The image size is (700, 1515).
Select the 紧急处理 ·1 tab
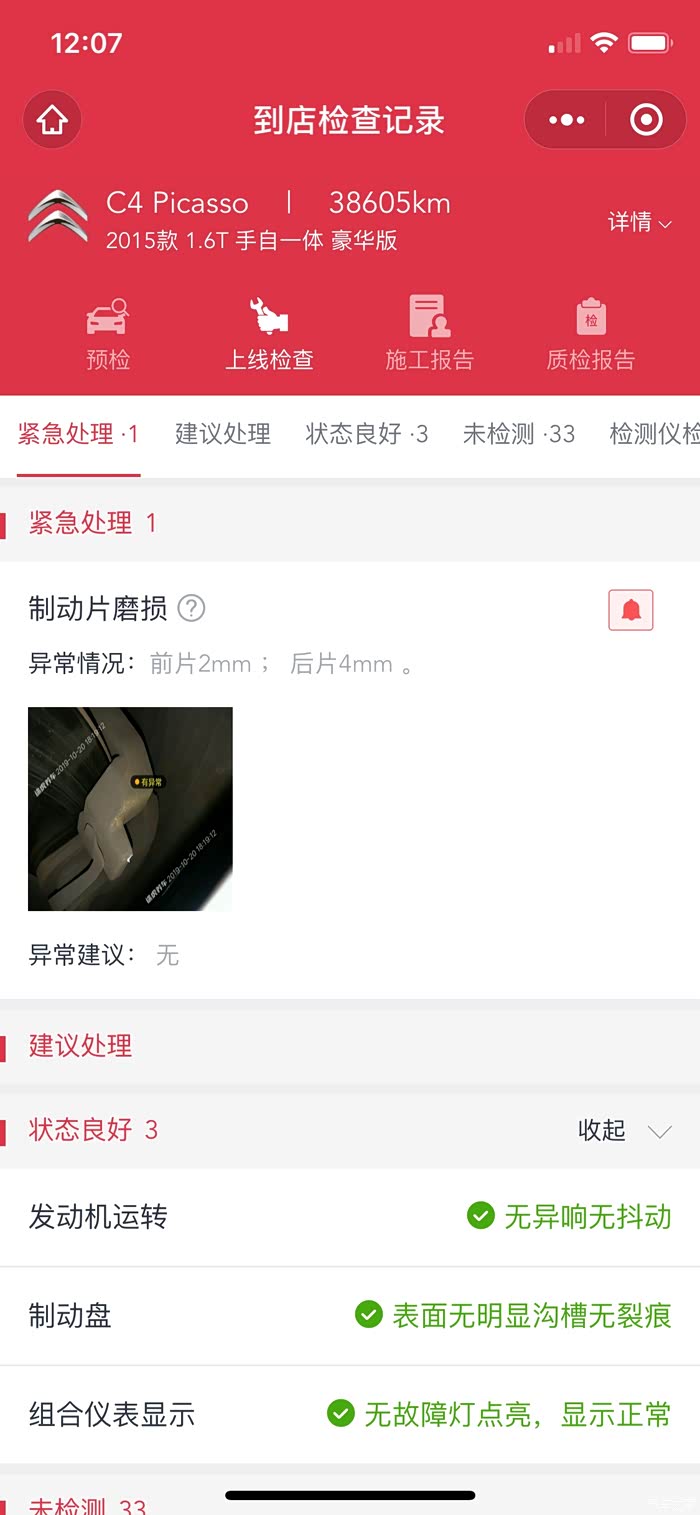tap(78, 434)
